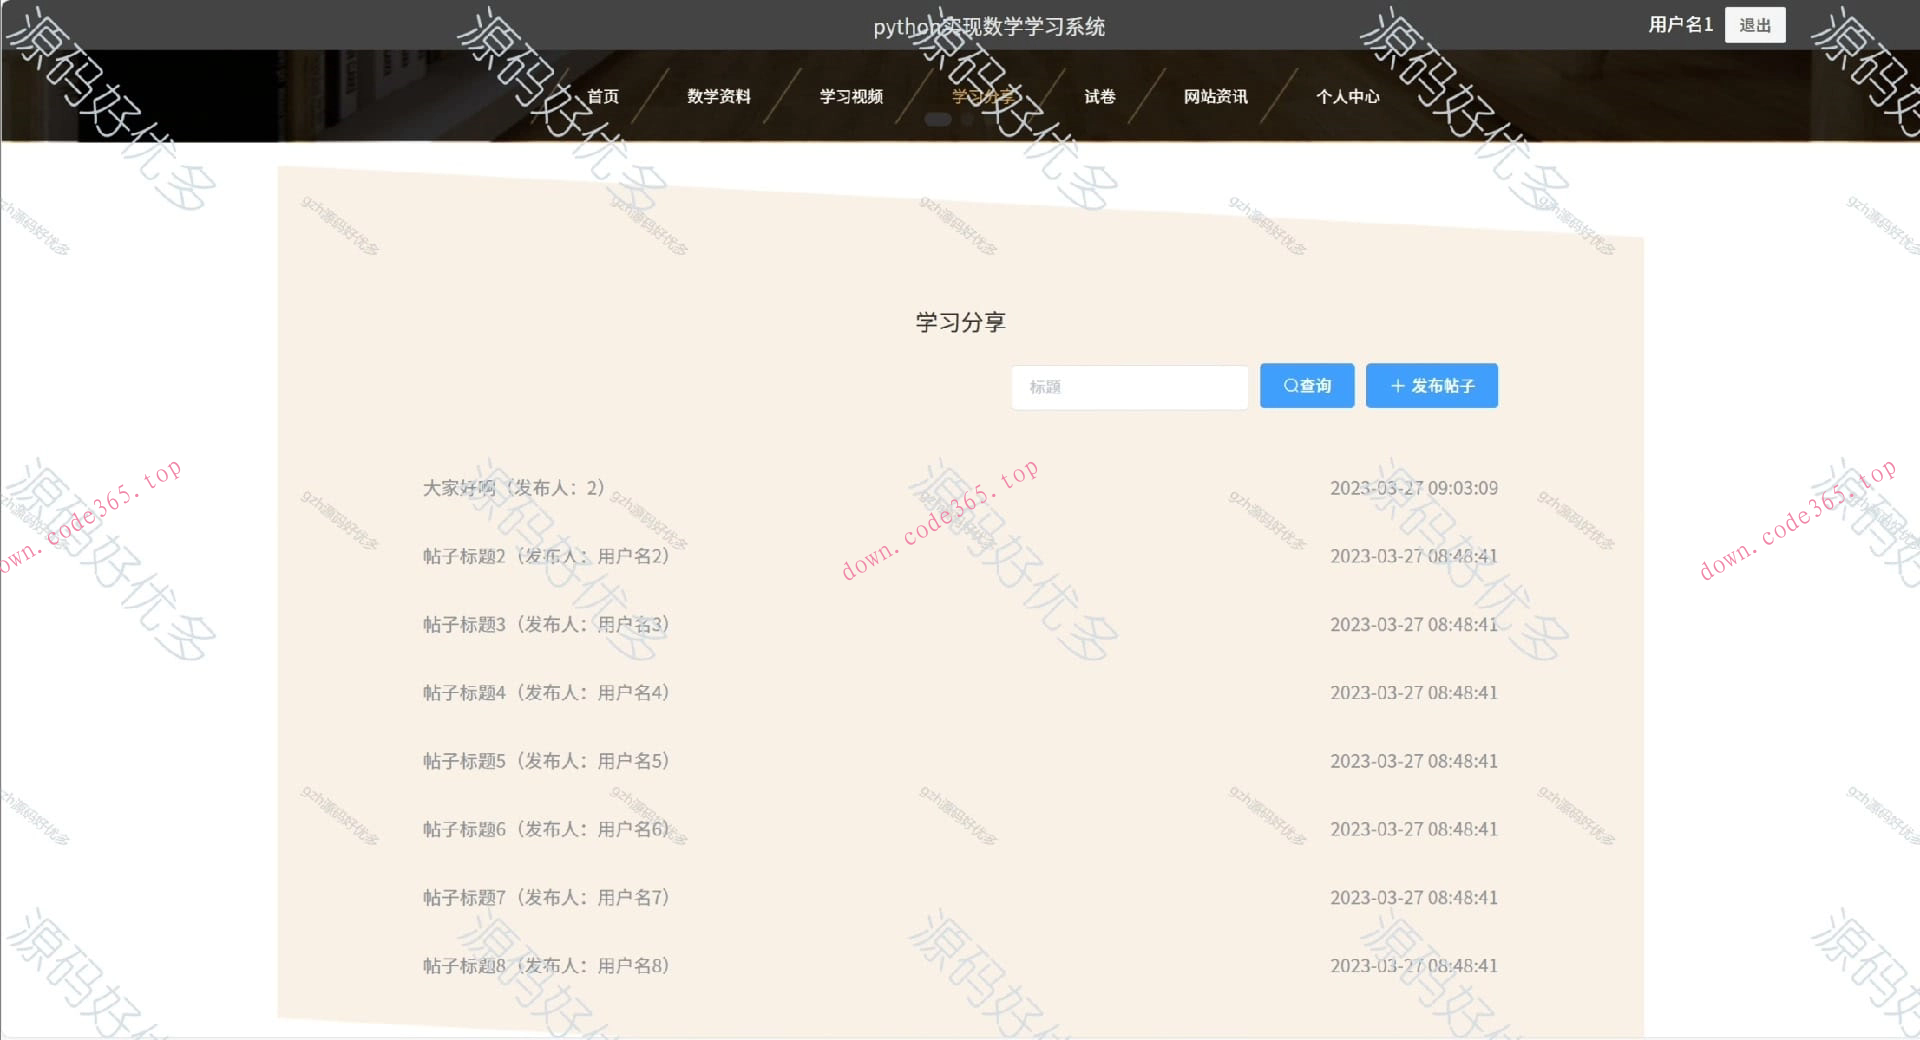Click the site title python实现数学学习系统

(989, 26)
